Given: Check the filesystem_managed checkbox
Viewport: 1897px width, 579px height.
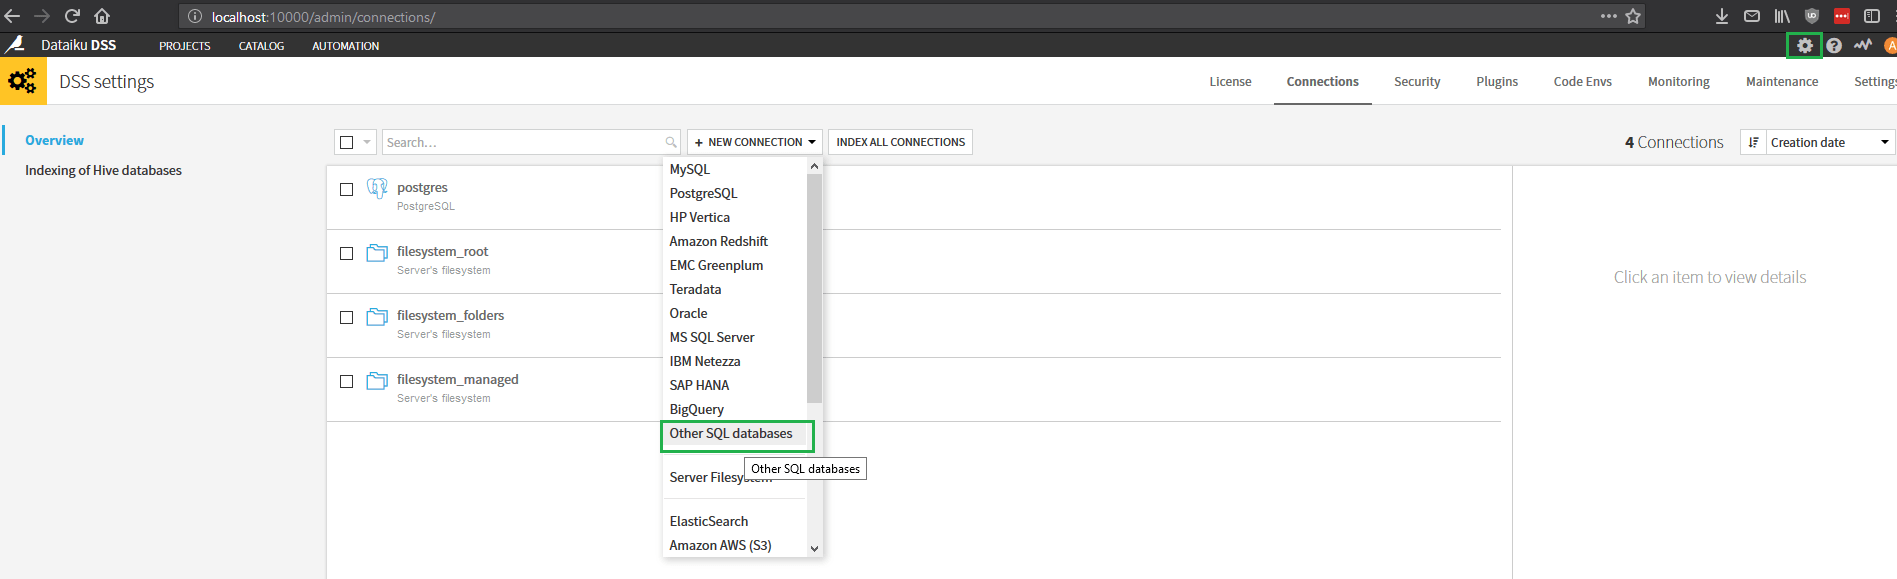Looking at the screenshot, I should click(x=346, y=381).
